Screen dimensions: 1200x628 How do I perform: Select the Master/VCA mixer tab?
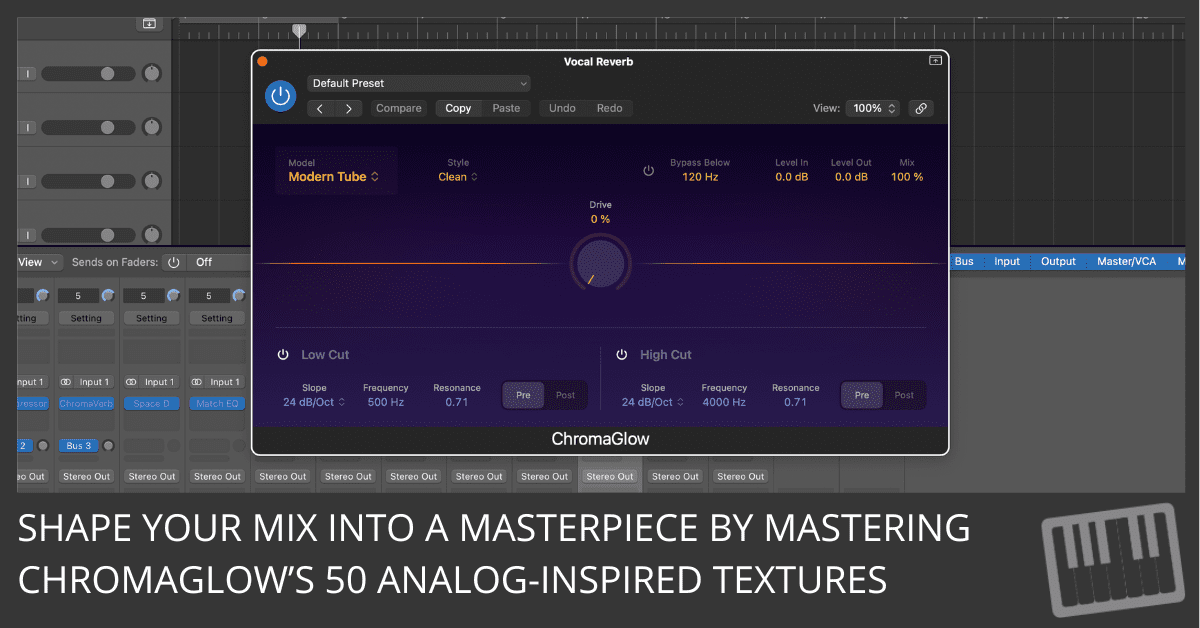1126,262
